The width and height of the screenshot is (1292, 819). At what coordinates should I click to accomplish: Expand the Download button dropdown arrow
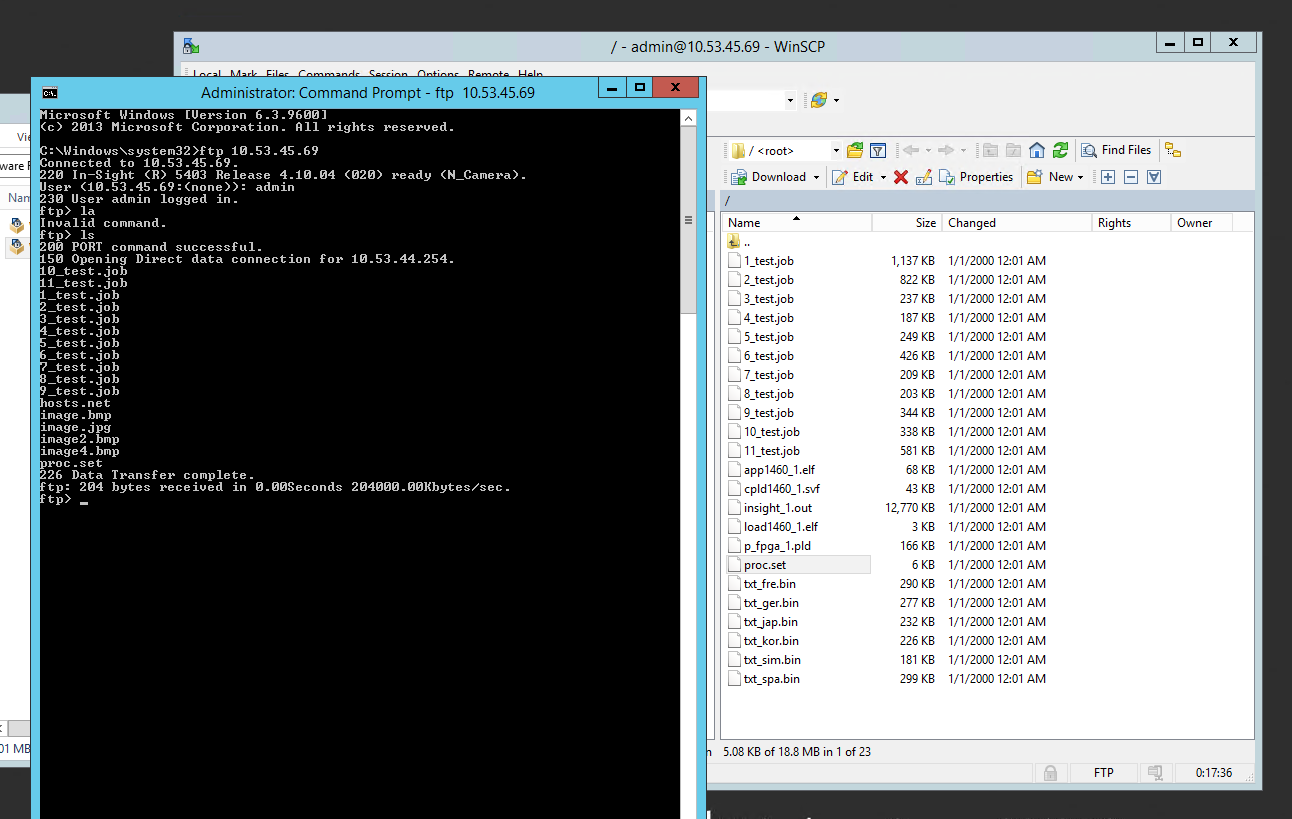816,177
